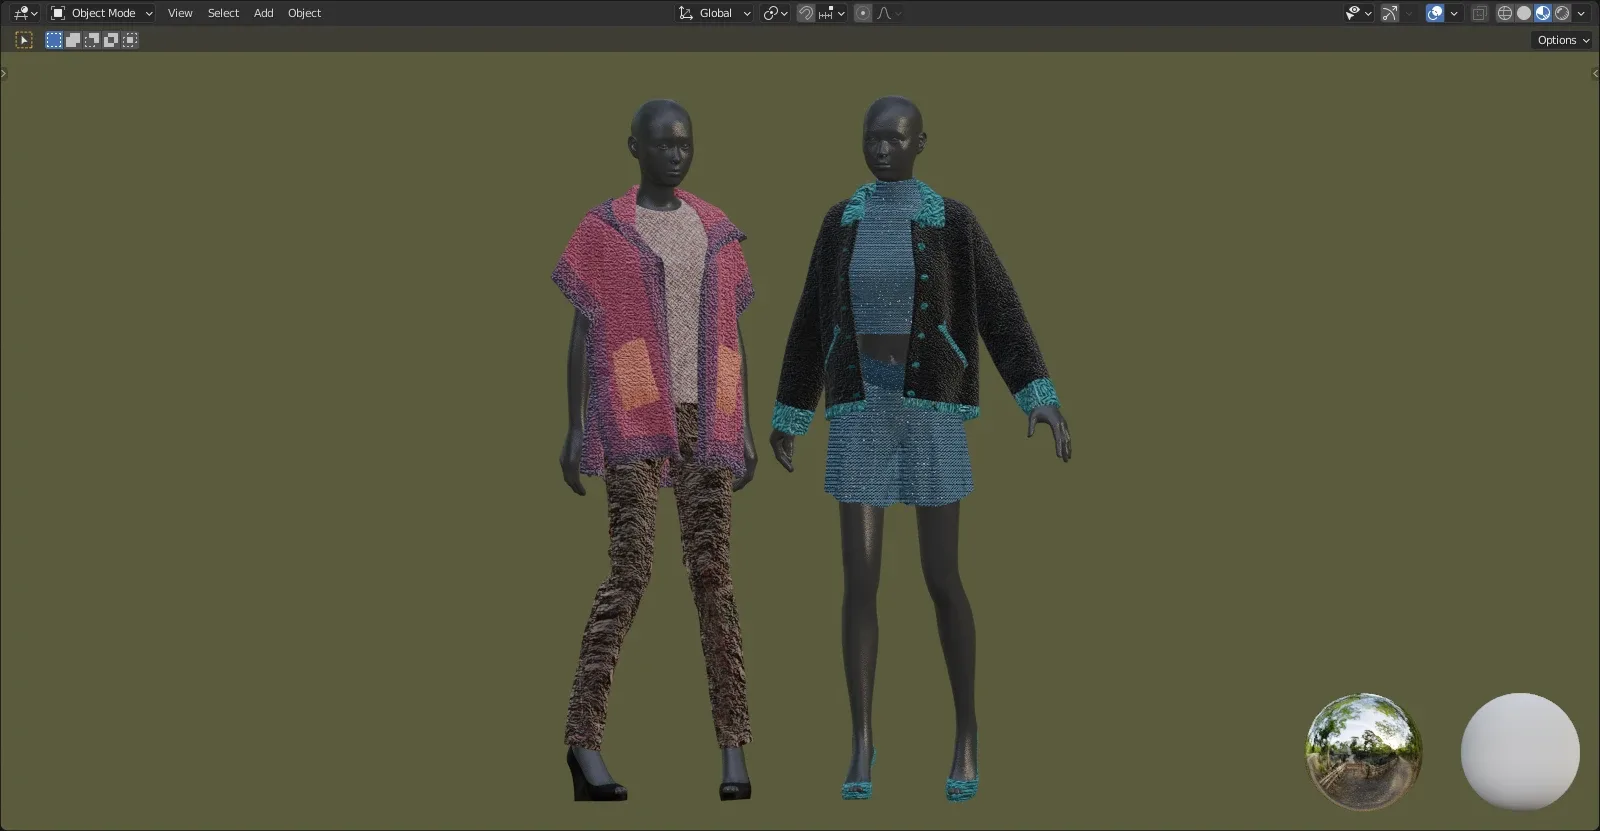Open the overlays options dropdown

click(x=1454, y=13)
